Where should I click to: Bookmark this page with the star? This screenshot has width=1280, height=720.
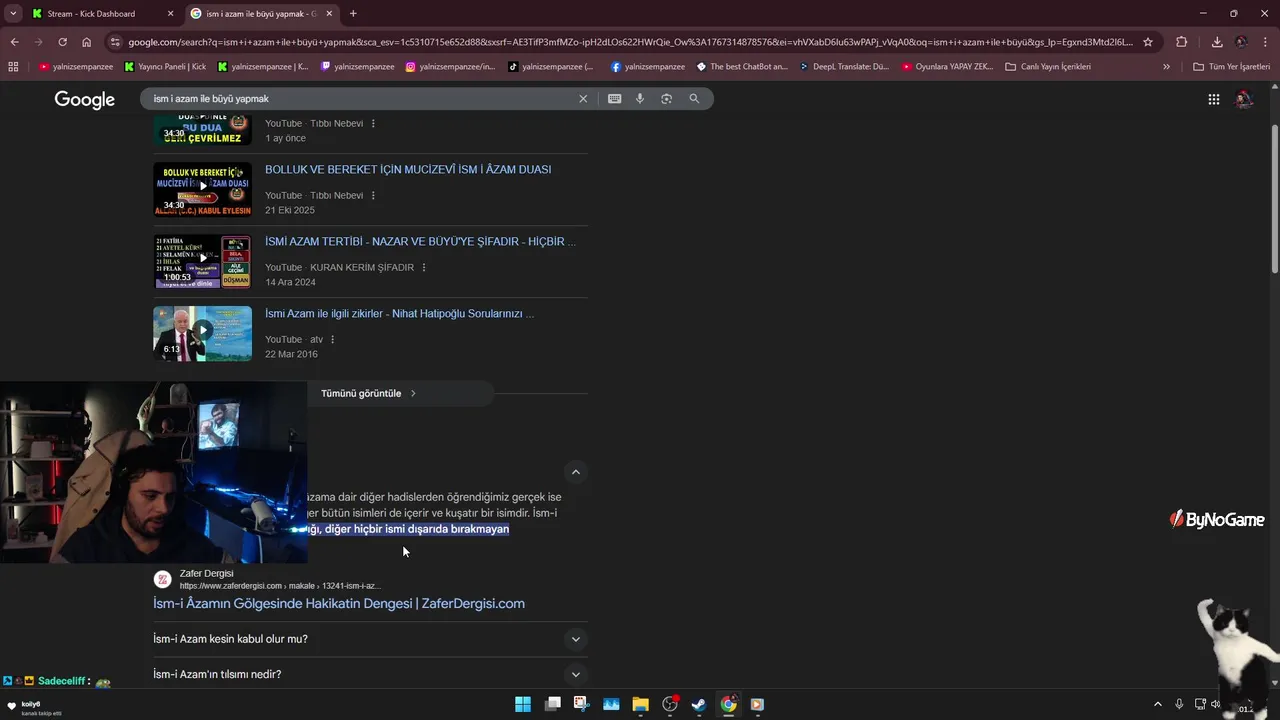tap(1148, 42)
